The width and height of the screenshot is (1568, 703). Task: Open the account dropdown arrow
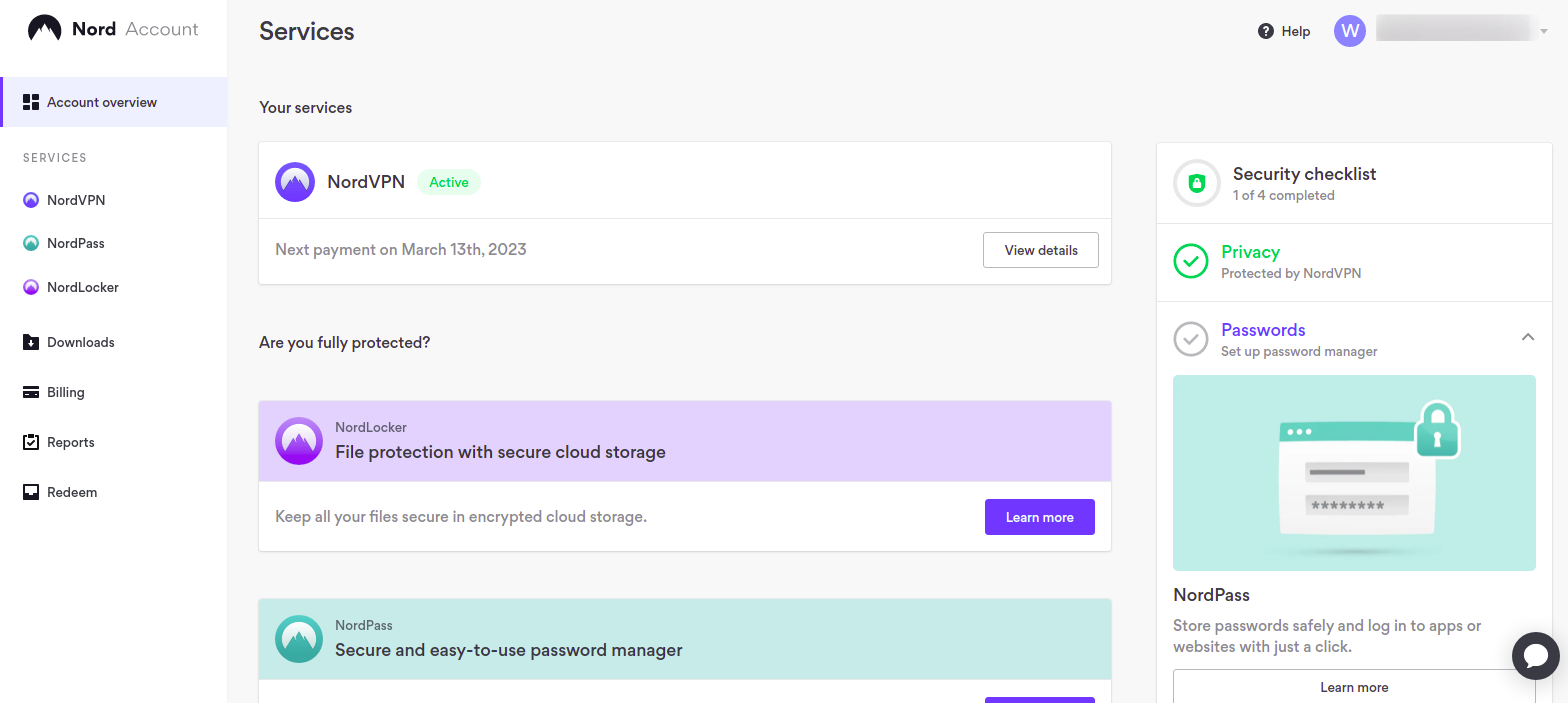tap(1544, 32)
